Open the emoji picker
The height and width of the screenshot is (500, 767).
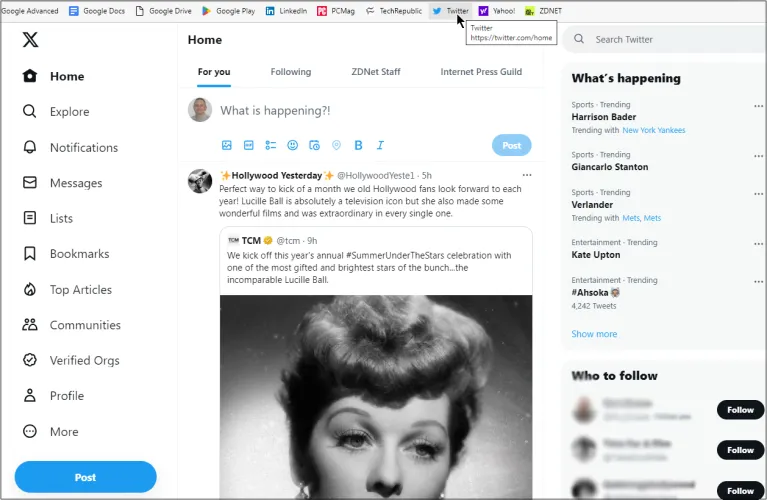tap(293, 145)
